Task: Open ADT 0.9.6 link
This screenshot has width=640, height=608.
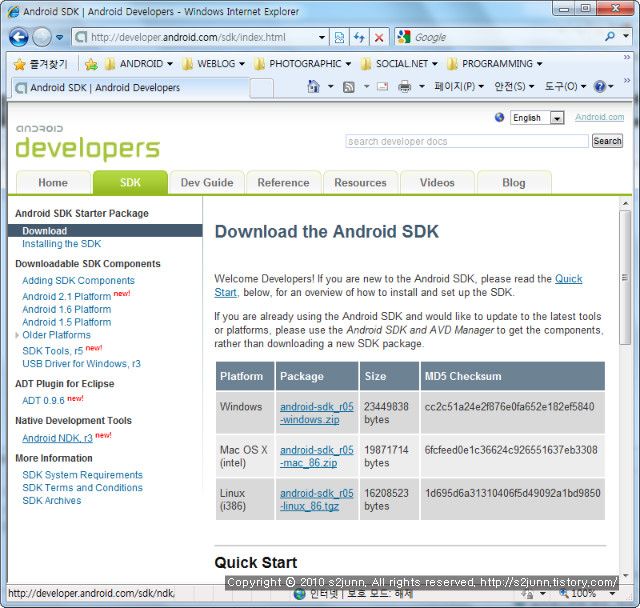Action: 43,401
